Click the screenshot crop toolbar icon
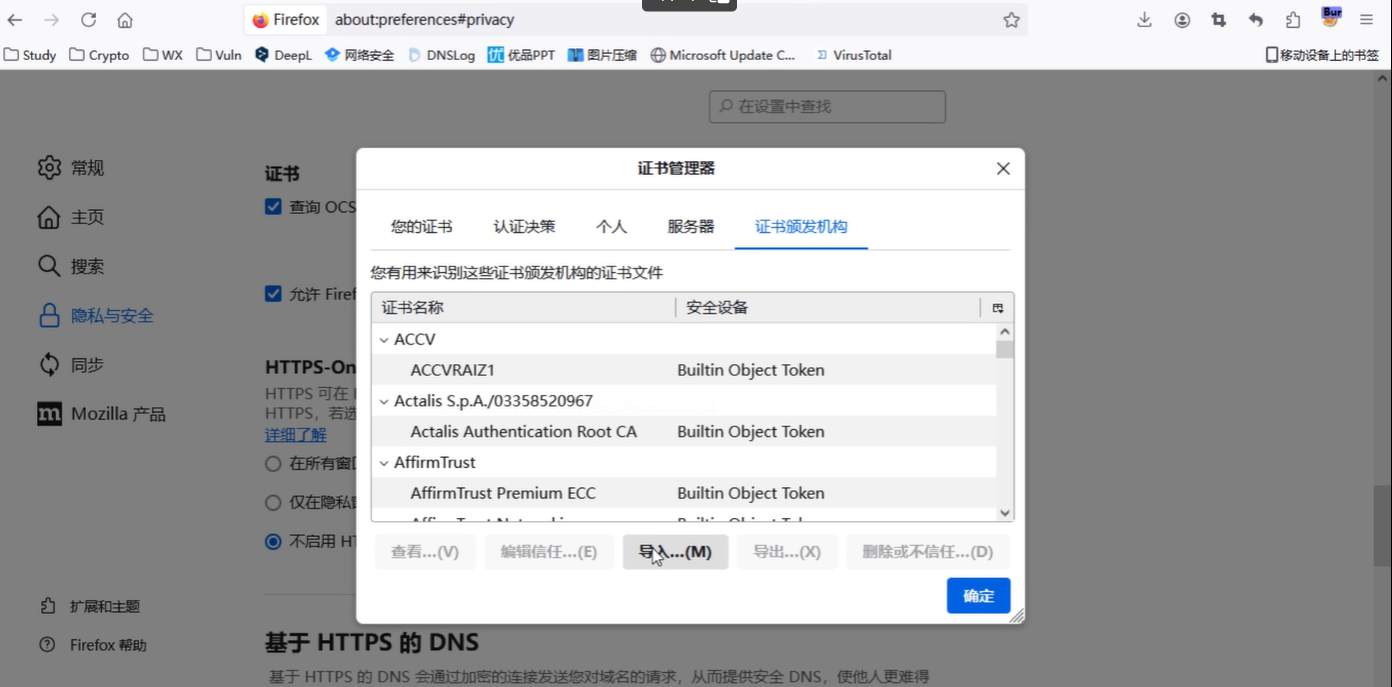 tap(1219, 20)
